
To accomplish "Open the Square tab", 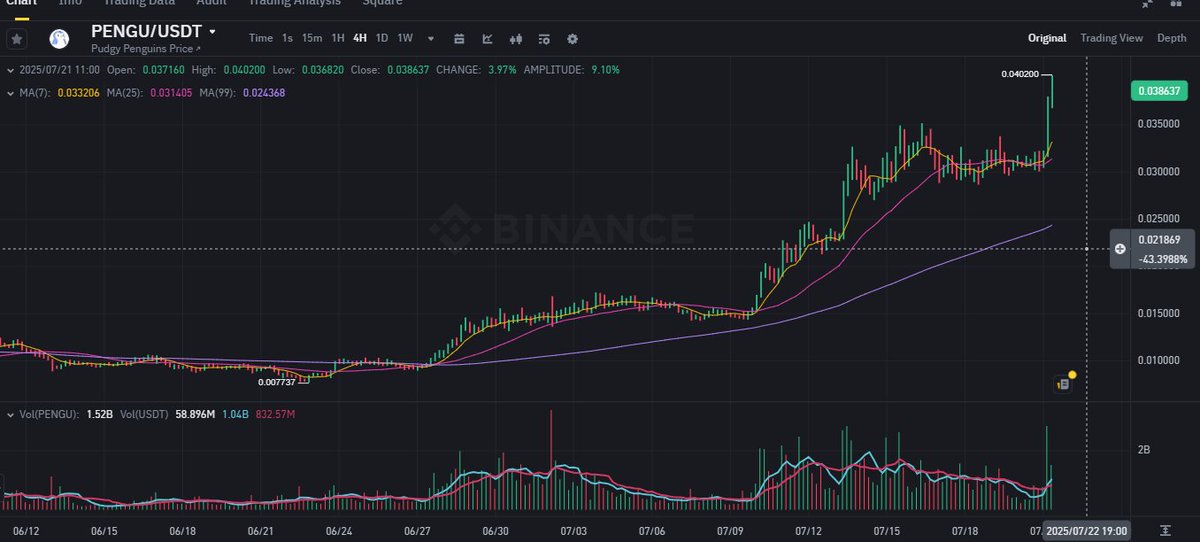I will 382,3.
